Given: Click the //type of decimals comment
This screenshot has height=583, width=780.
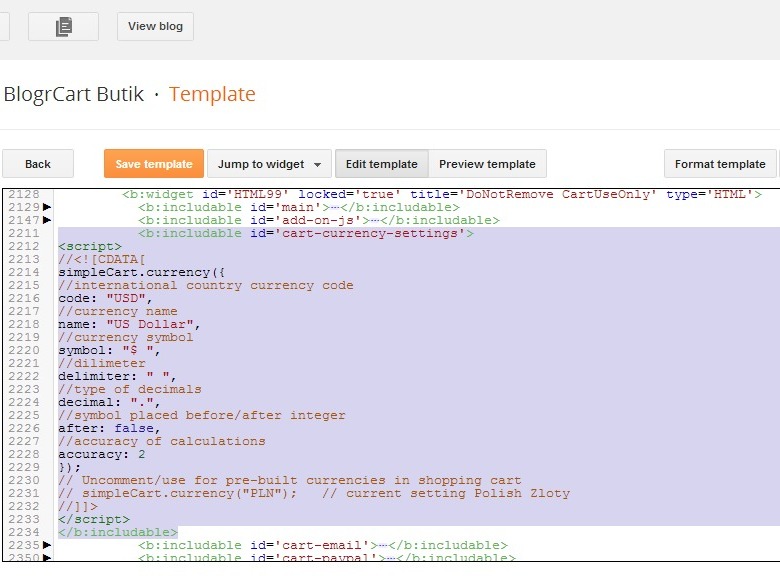Looking at the screenshot, I should coord(130,389).
